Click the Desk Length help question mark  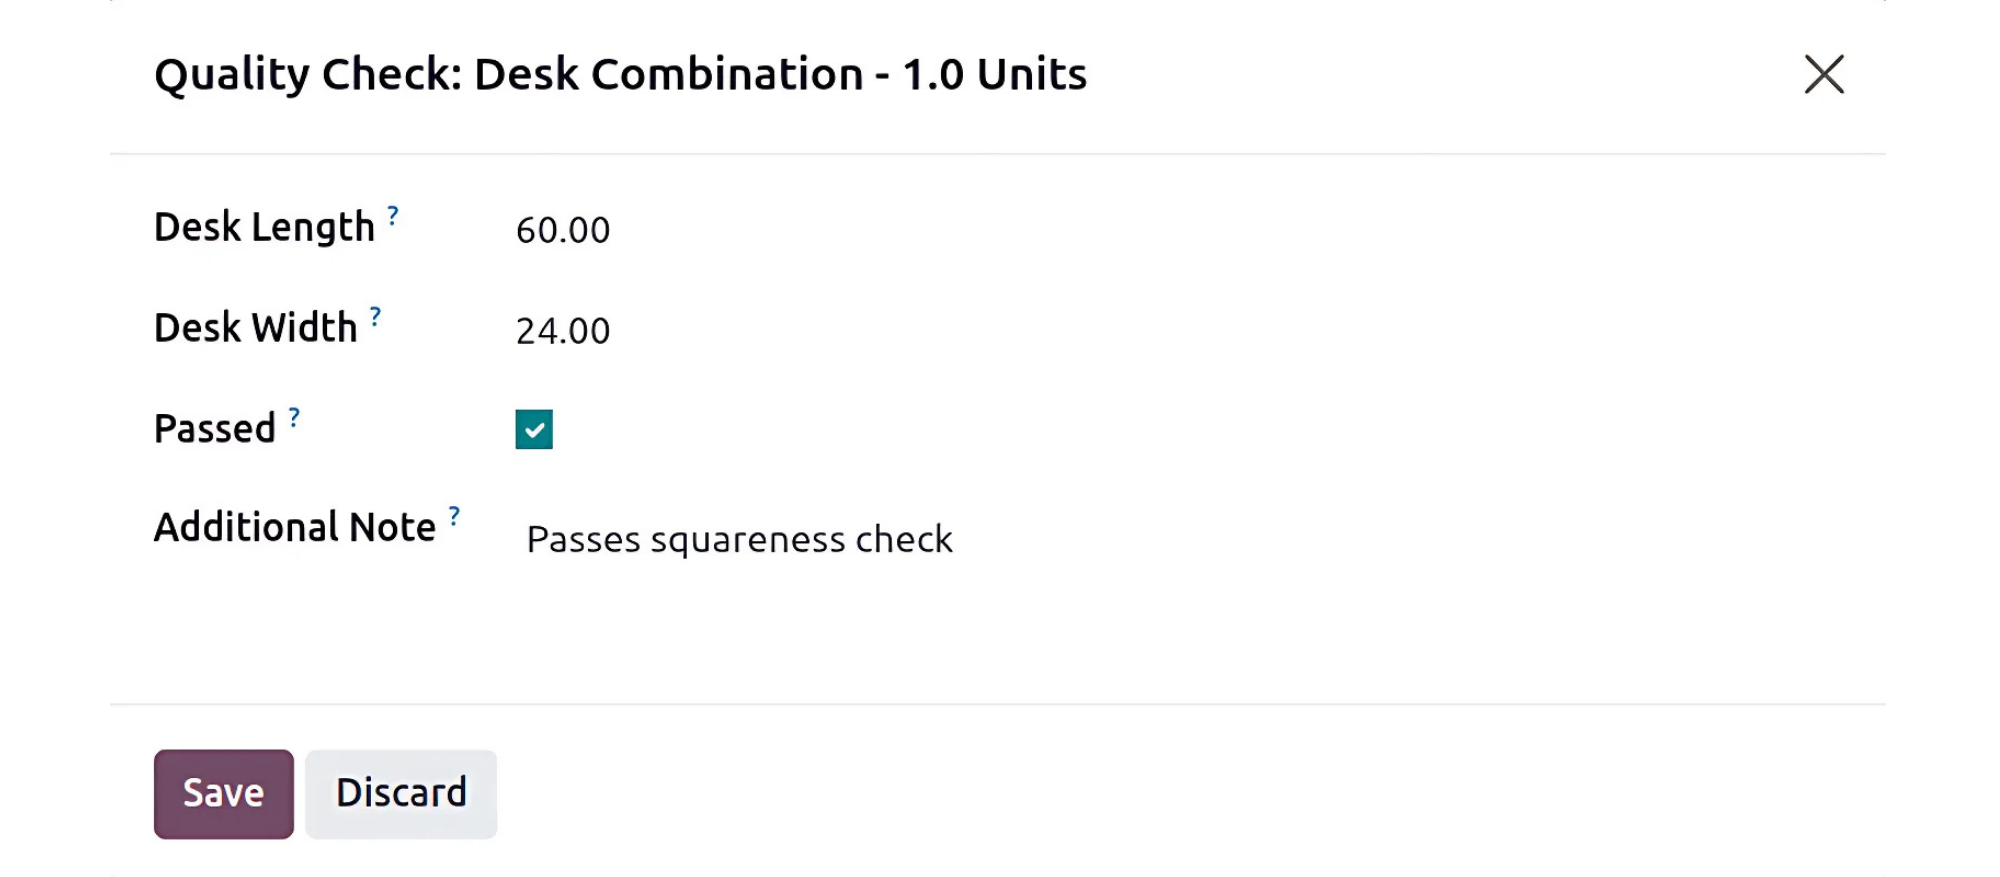[x=393, y=215]
